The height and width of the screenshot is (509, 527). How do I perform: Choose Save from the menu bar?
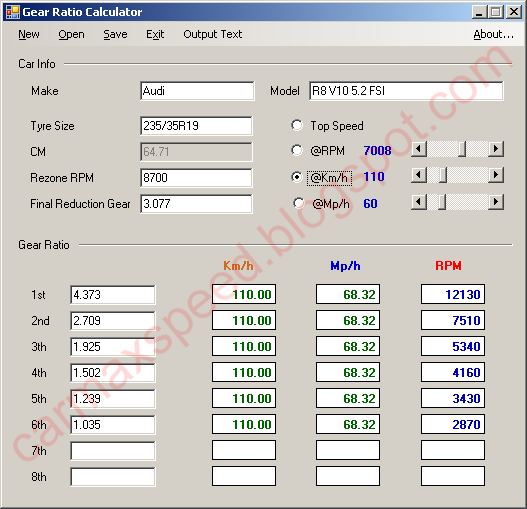[x=115, y=34]
